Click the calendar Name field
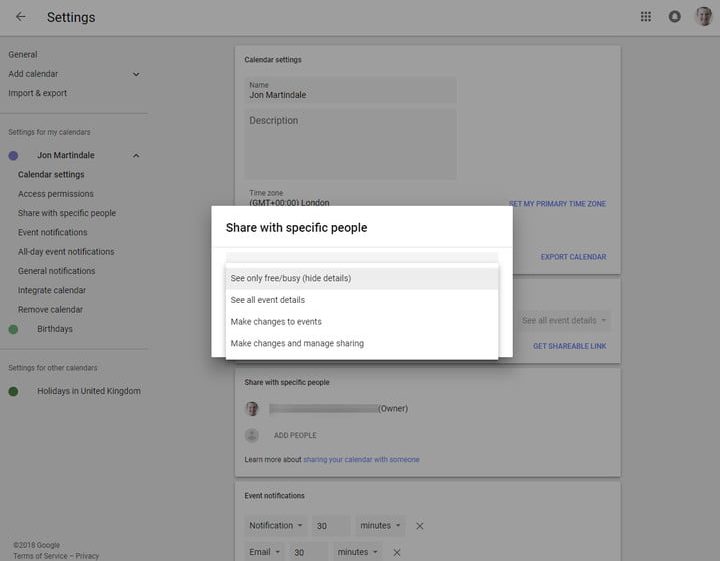Image resolution: width=720 pixels, height=561 pixels. pos(350,90)
